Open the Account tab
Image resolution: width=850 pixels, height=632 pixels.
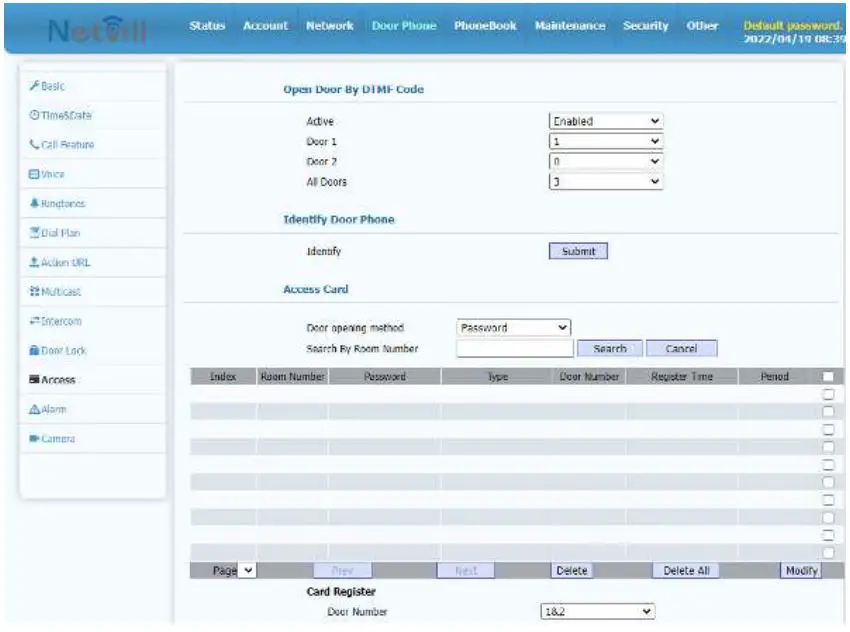pyautogui.click(x=265, y=25)
